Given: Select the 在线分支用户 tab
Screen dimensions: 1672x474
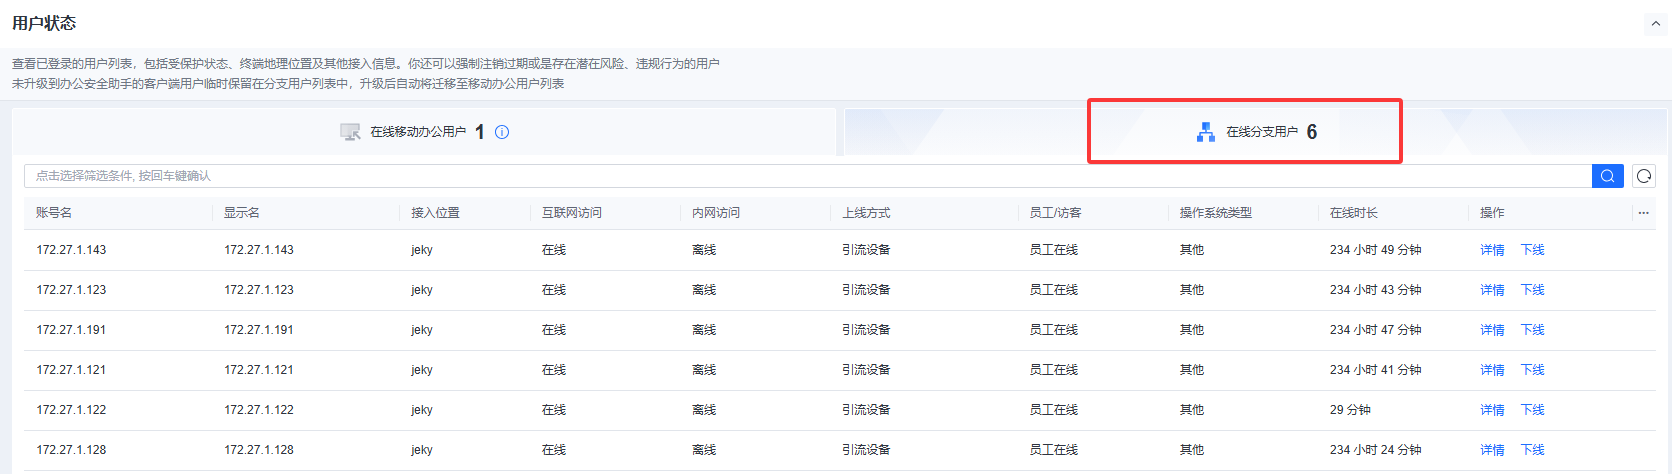Looking at the screenshot, I should pyautogui.click(x=1262, y=132).
